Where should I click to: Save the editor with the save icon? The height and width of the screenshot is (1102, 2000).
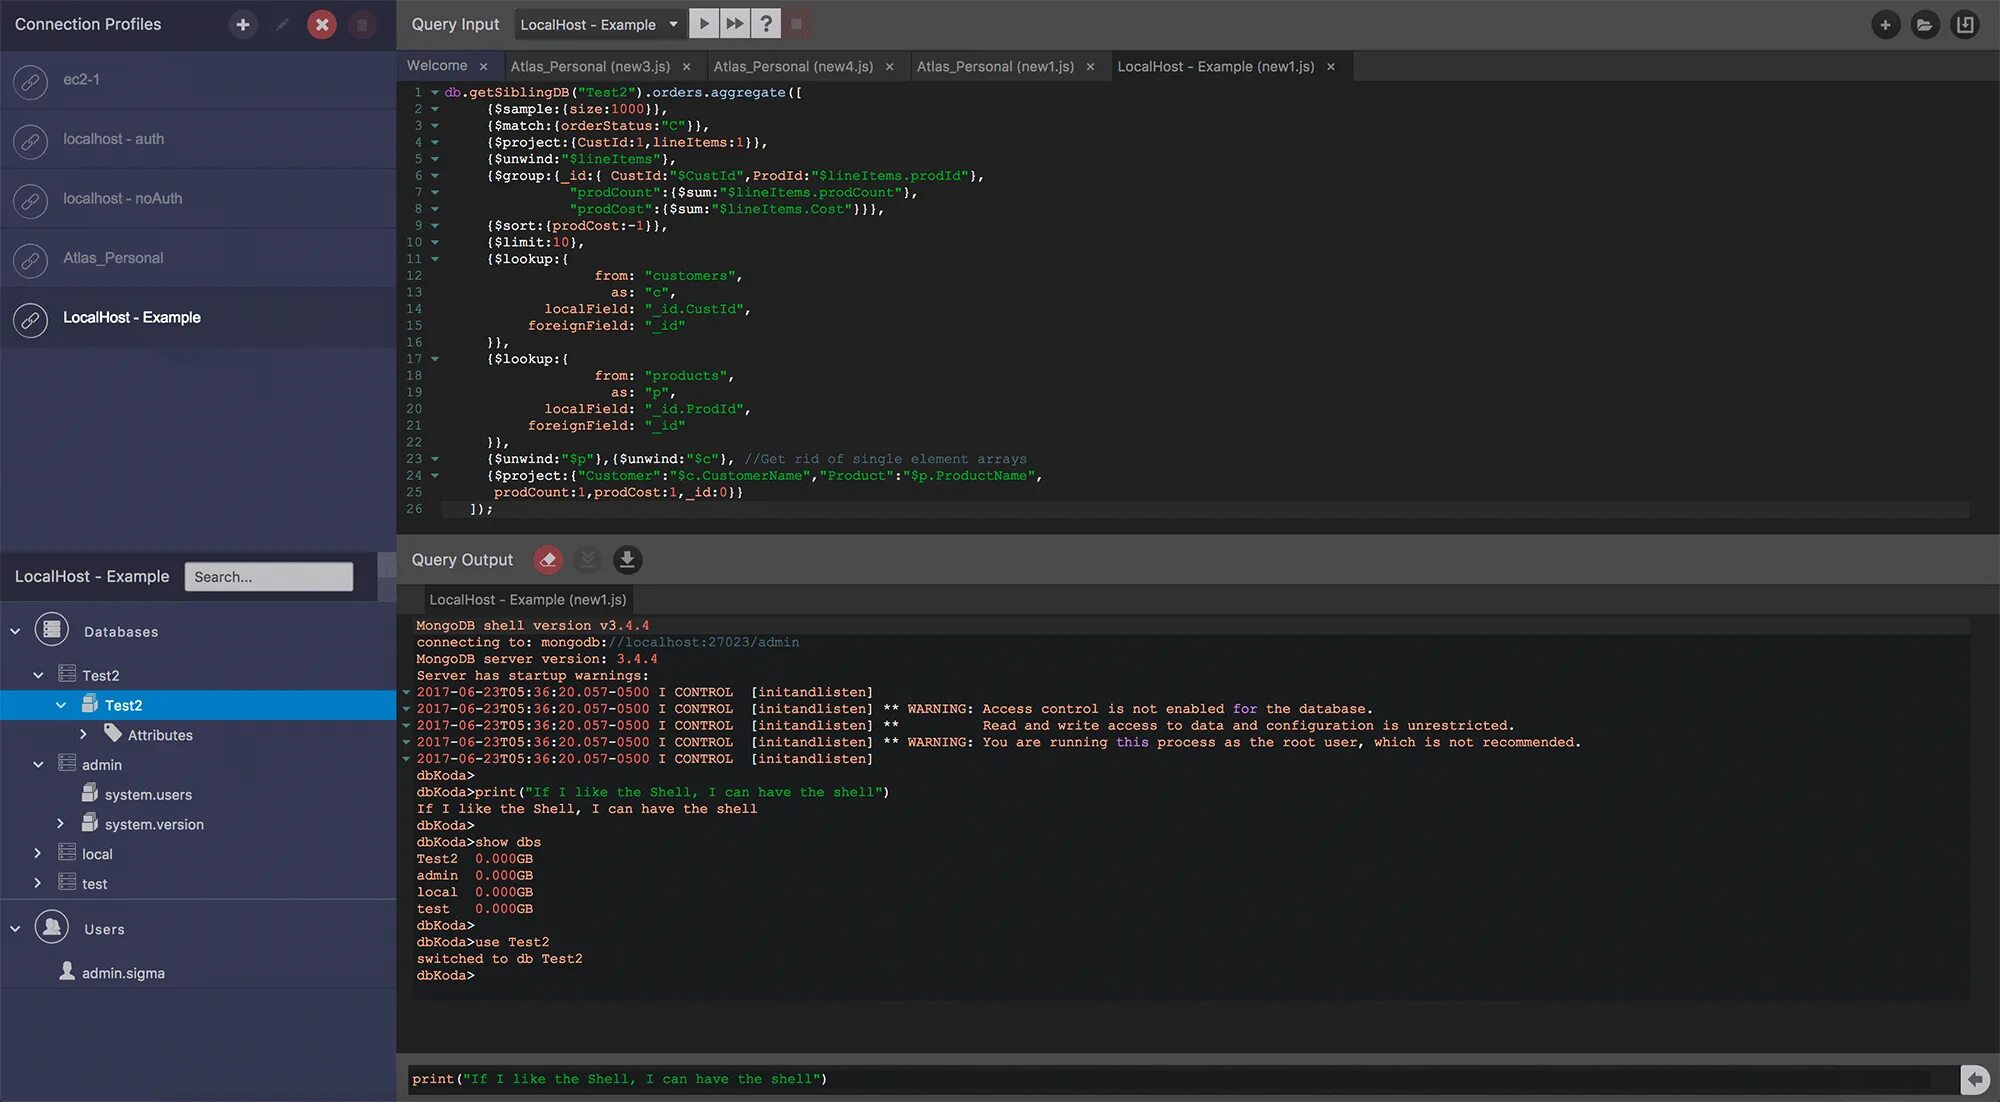click(x=1965, y=25)
